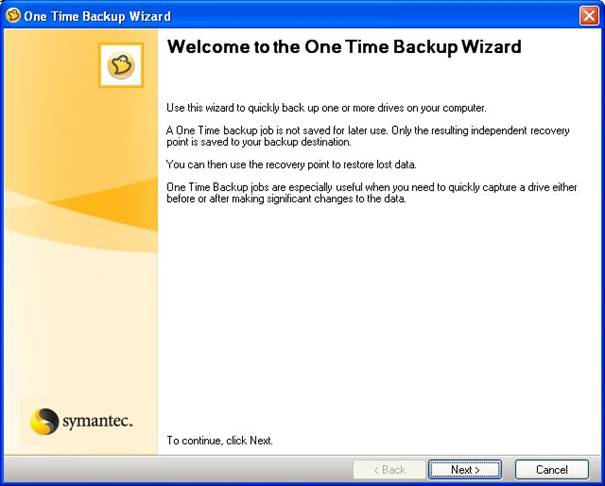Click the Next button to continue
This screenshot has width=605, height=486.
click(465, 469)
